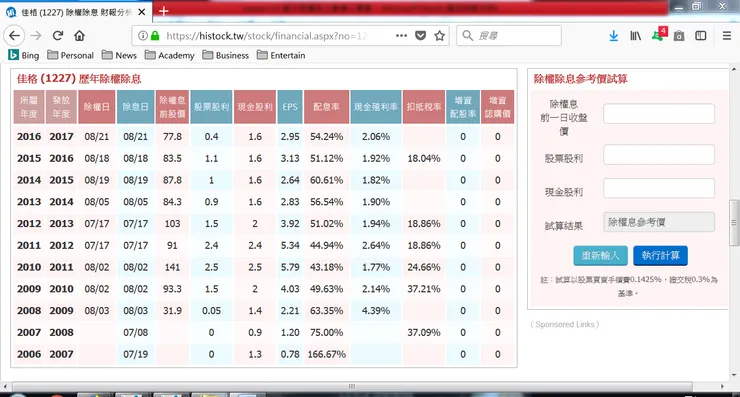
Task: Click the browser search box
Action: (509, 35)
